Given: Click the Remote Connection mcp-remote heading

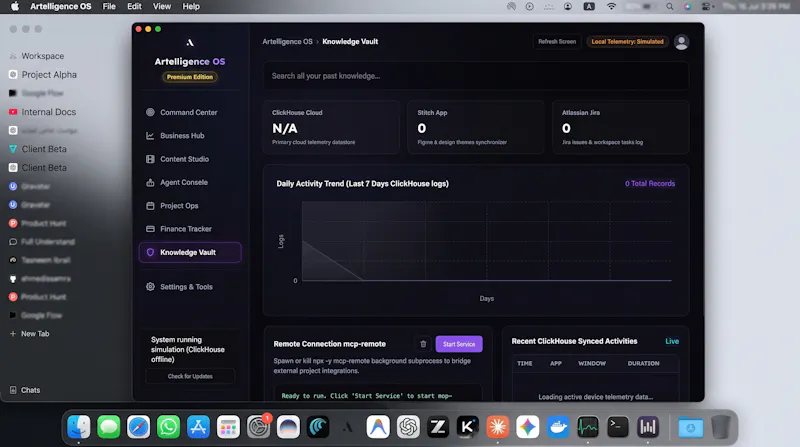Looking at the screenshot, I should click(330, 344).
